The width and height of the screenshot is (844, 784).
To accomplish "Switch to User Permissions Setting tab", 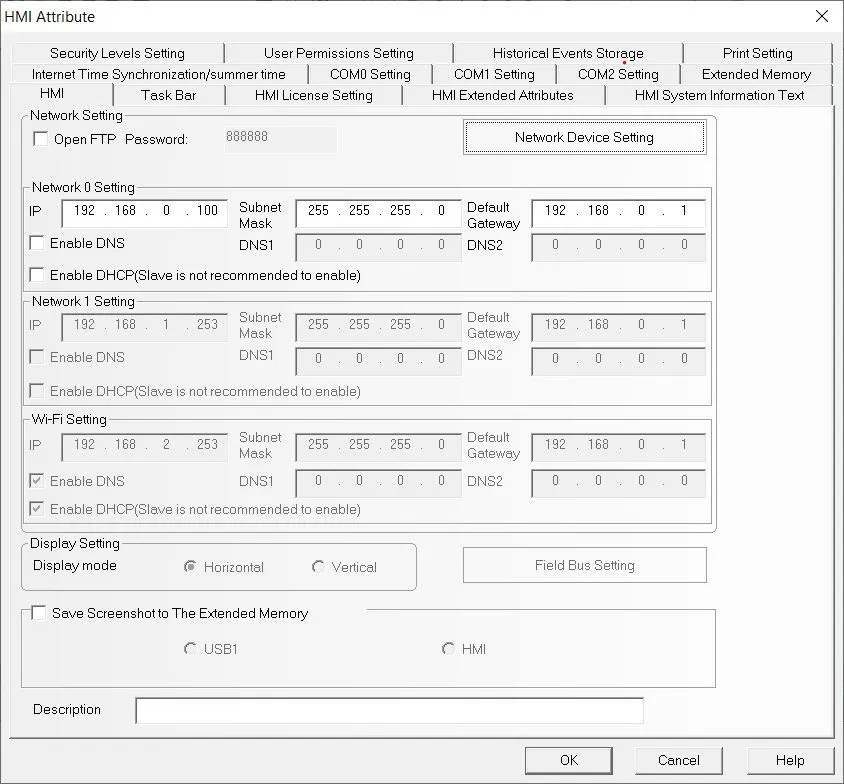I will (x=339, y=53).
